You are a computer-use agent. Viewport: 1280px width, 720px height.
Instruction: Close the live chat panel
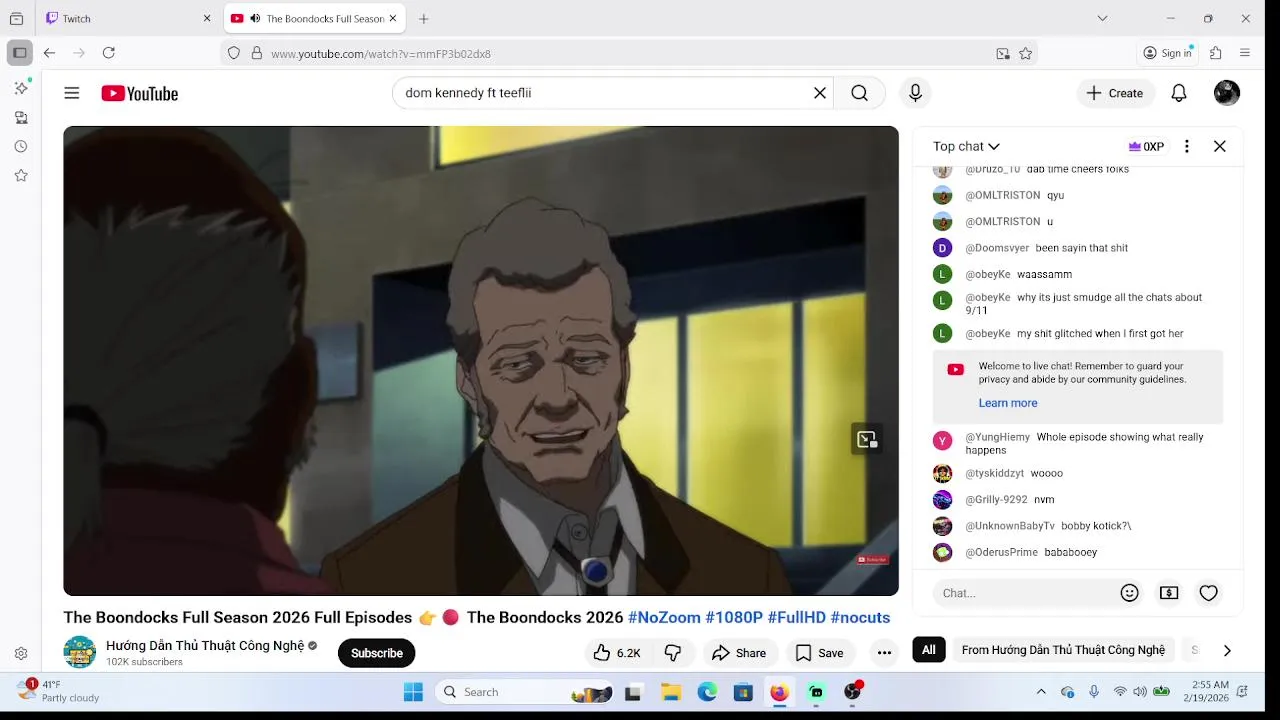(x=1220, y=146)
